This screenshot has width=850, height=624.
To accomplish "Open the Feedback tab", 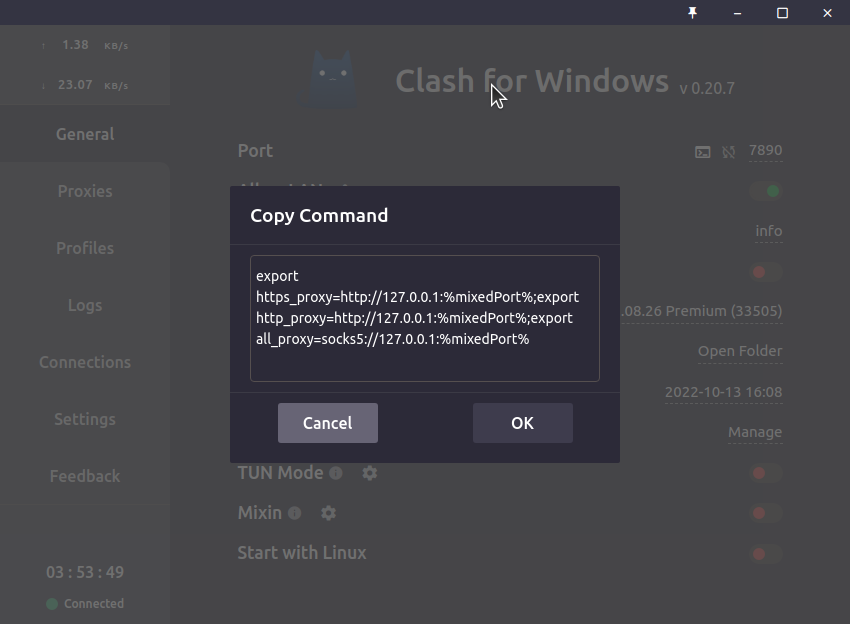I will [x=85, y=475].
